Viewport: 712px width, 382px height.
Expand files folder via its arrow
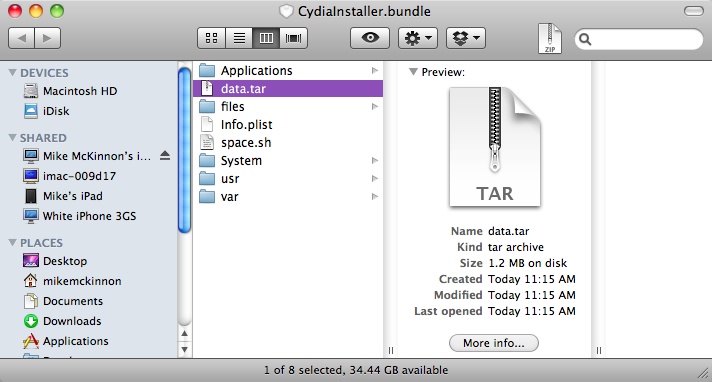(375, 106)
